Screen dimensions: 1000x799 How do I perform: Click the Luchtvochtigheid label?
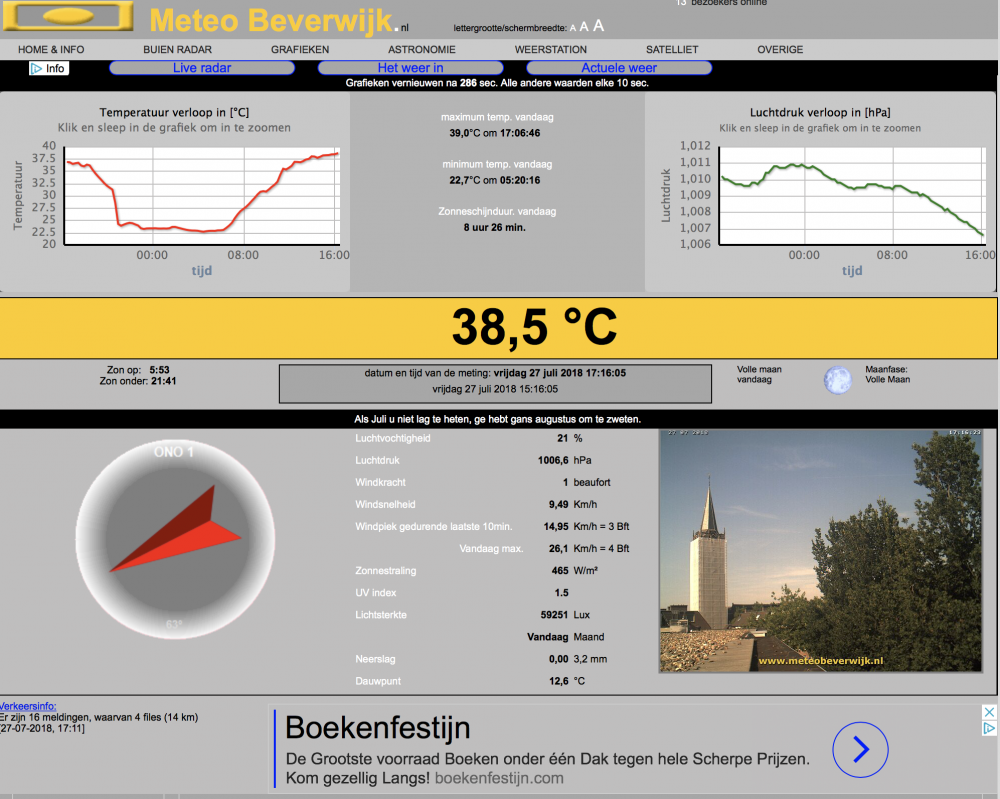393,439
